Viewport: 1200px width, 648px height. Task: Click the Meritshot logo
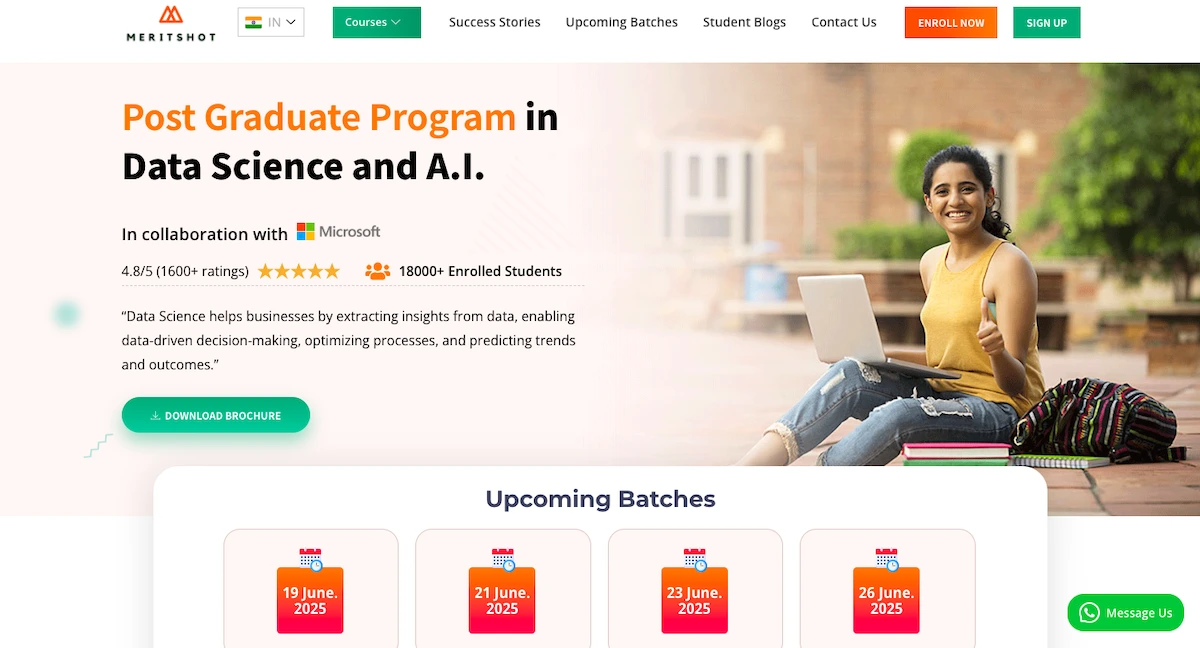170,23
